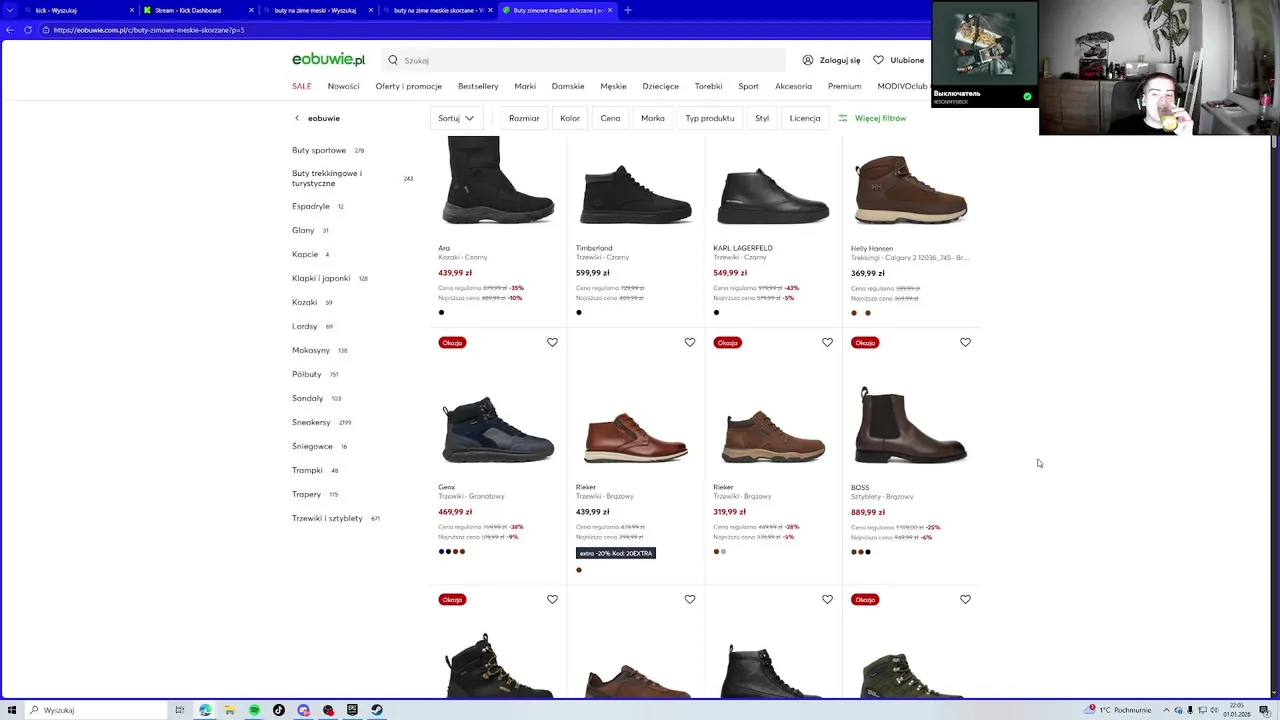Select first color dot under Helly Hansen Trekkingi
1280x720 pixels.
point(854,313)
